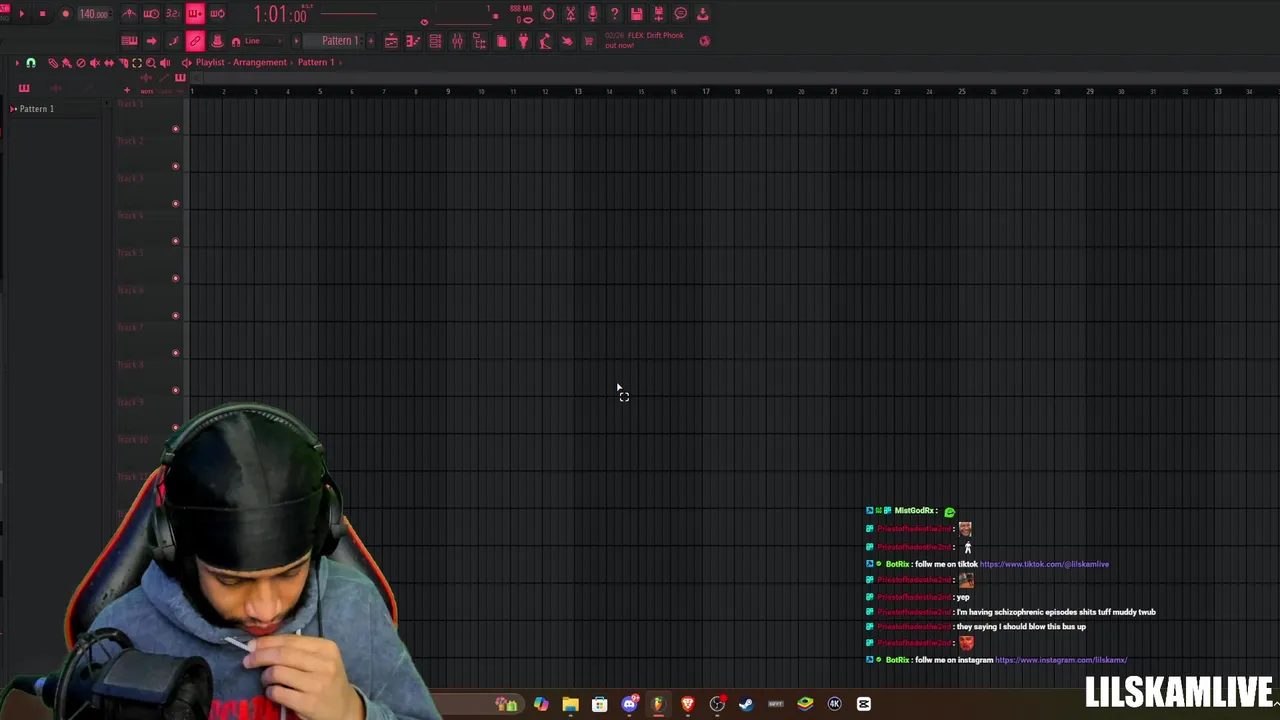Mute Track 1 with its dot toggle
Image resolution: width=1280 pixels, height=720 pixels.
[176, 129]
